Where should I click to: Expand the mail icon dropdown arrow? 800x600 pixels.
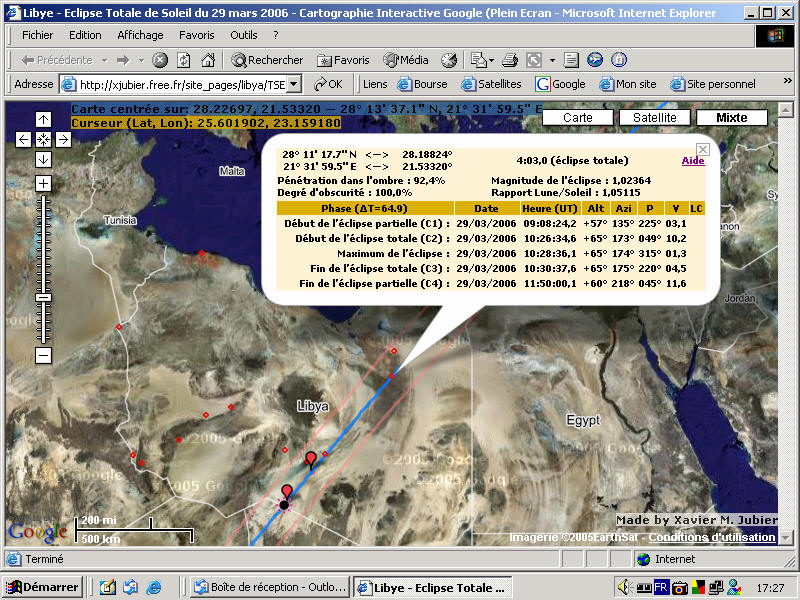491,60
